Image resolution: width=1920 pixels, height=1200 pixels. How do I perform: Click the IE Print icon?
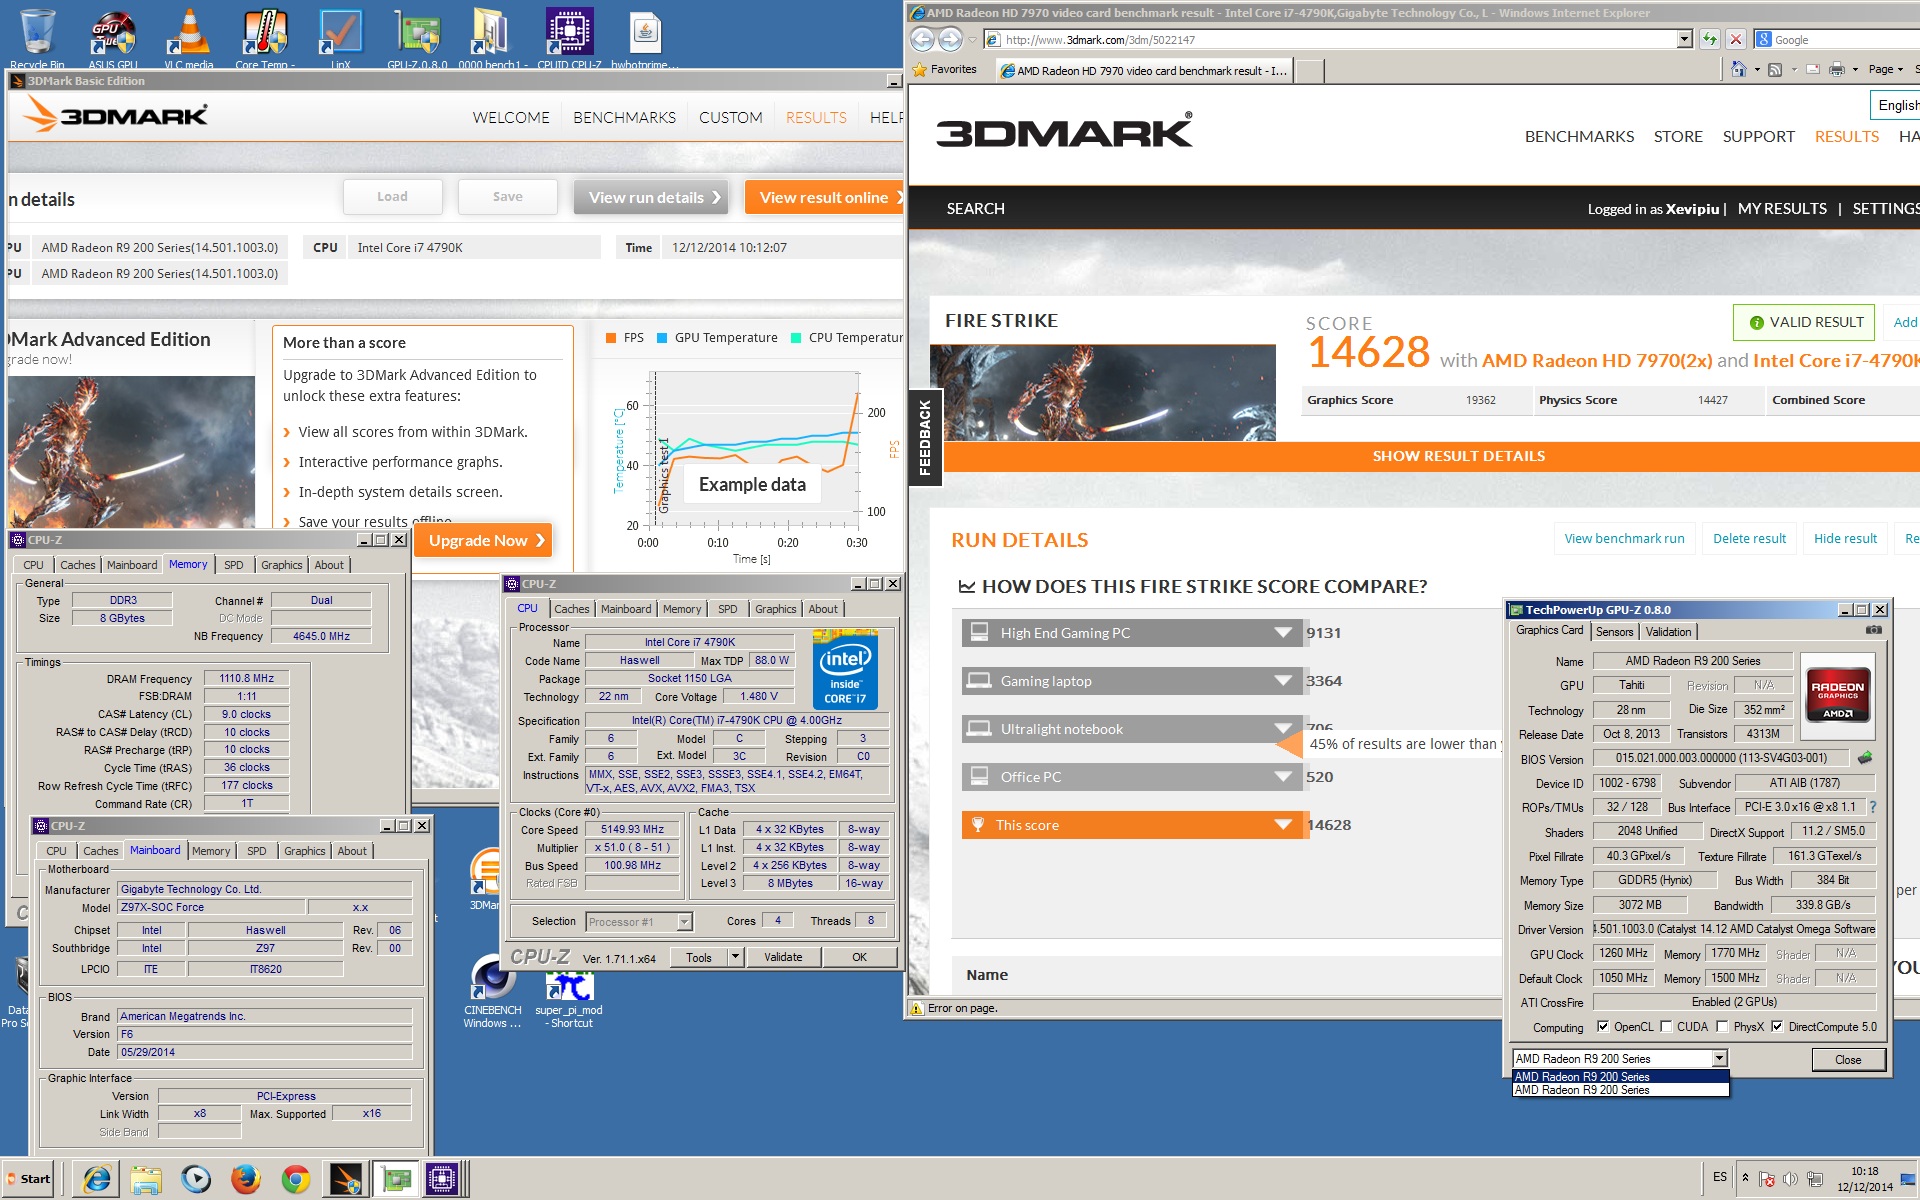1836,69
